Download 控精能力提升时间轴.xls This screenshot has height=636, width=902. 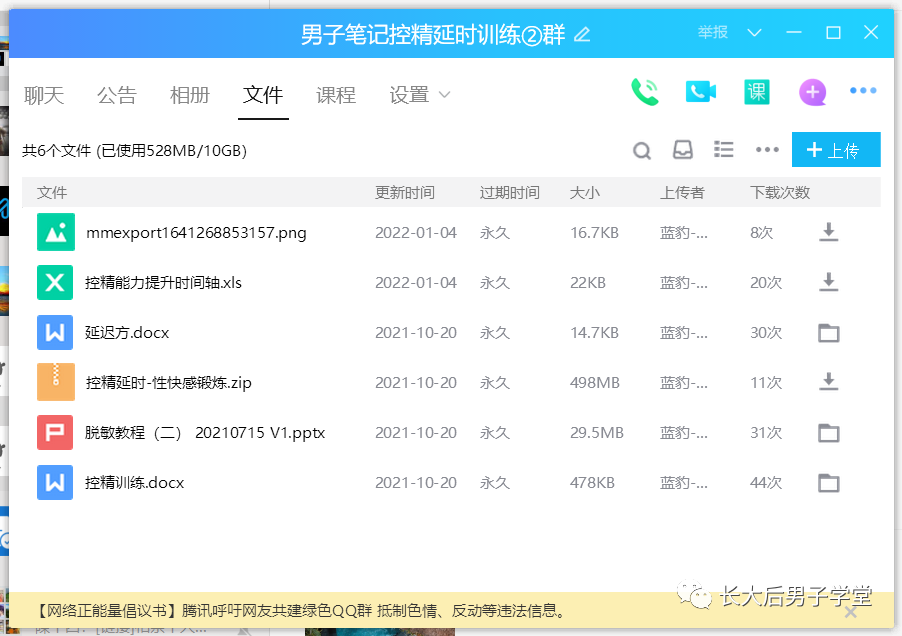tap(828, 282)
